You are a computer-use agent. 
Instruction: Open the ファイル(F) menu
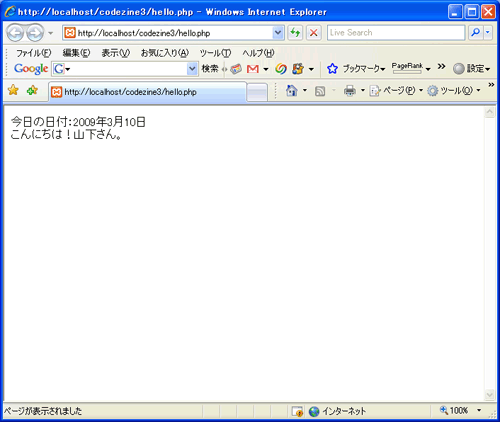pos(33,53)
